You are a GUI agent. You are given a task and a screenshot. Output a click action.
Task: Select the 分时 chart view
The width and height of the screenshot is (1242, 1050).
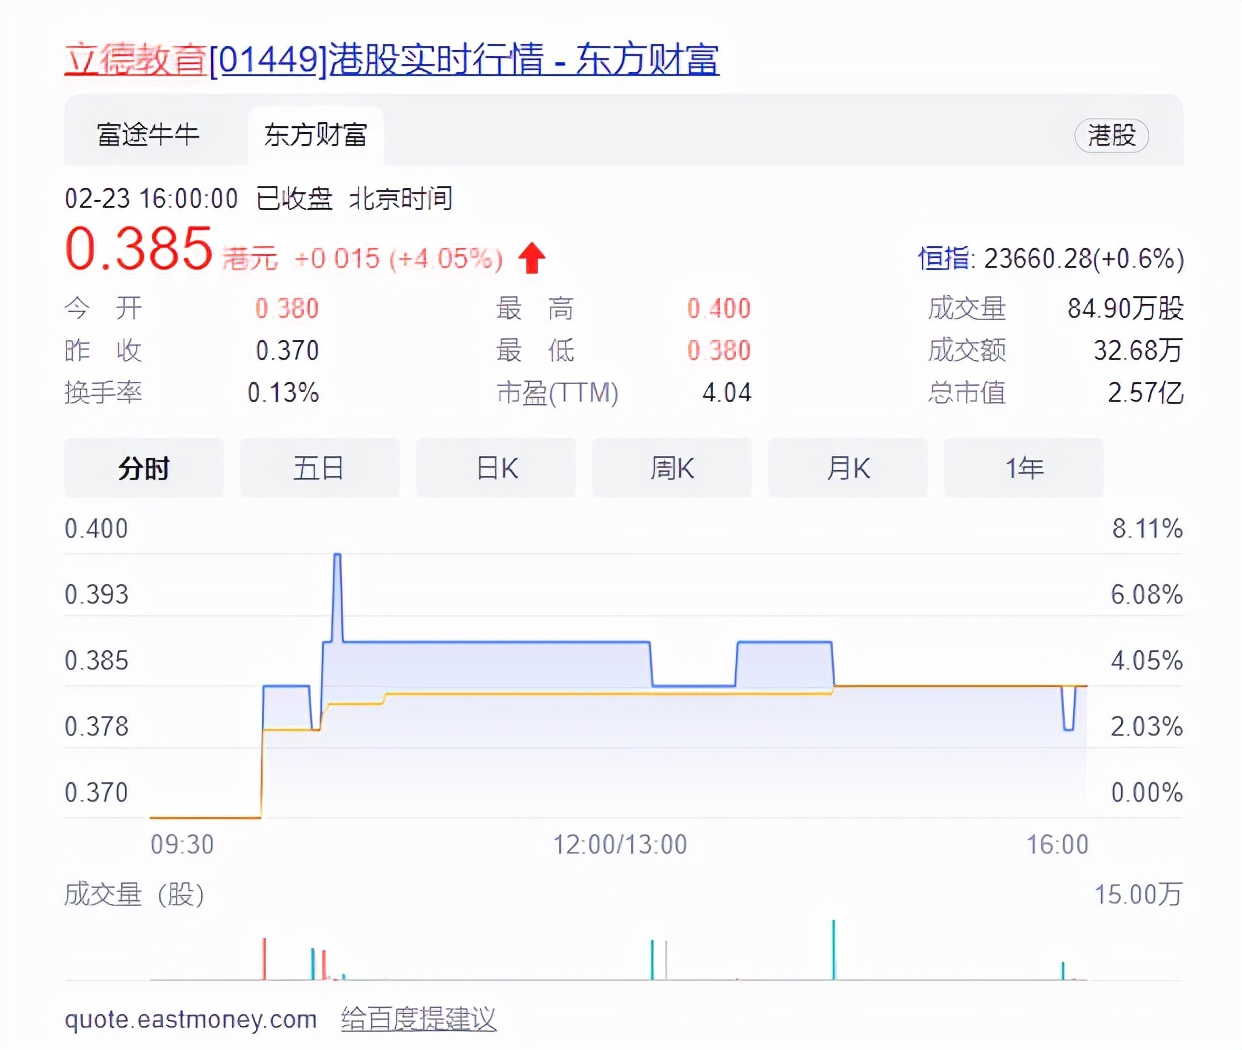pyautogui.click(x=144, y=468)
